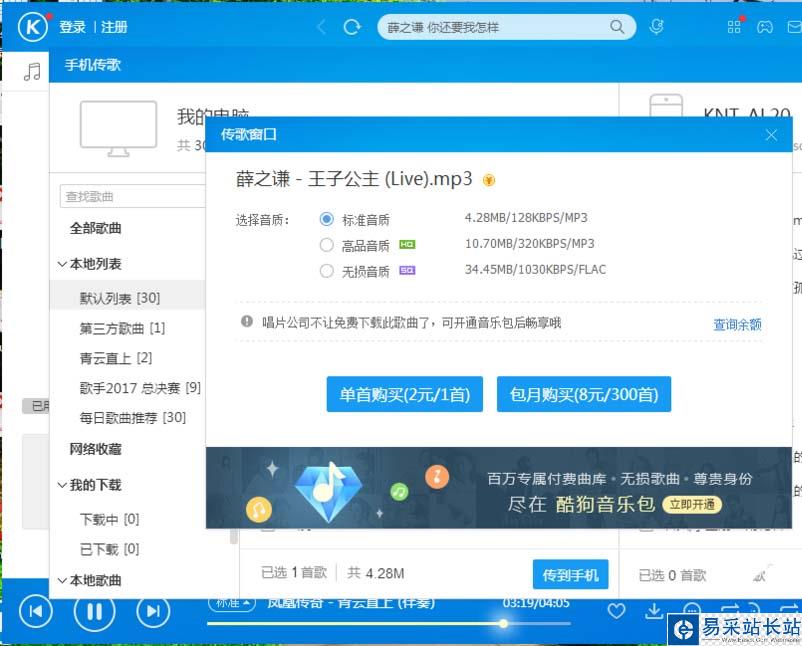
Task: Click the SQ badge beside 无损音质
Action: tap(407, 270)
